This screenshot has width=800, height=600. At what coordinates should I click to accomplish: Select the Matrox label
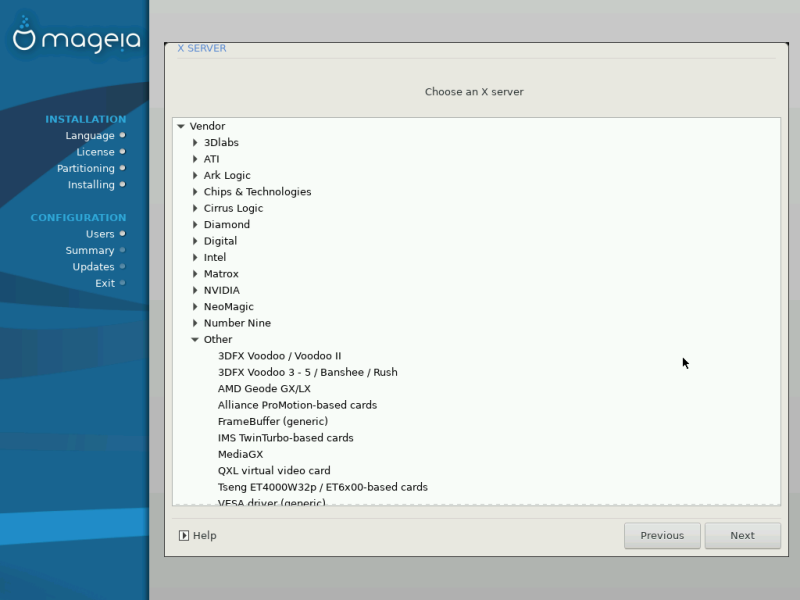pyautogui.click(x=221, y=273)
